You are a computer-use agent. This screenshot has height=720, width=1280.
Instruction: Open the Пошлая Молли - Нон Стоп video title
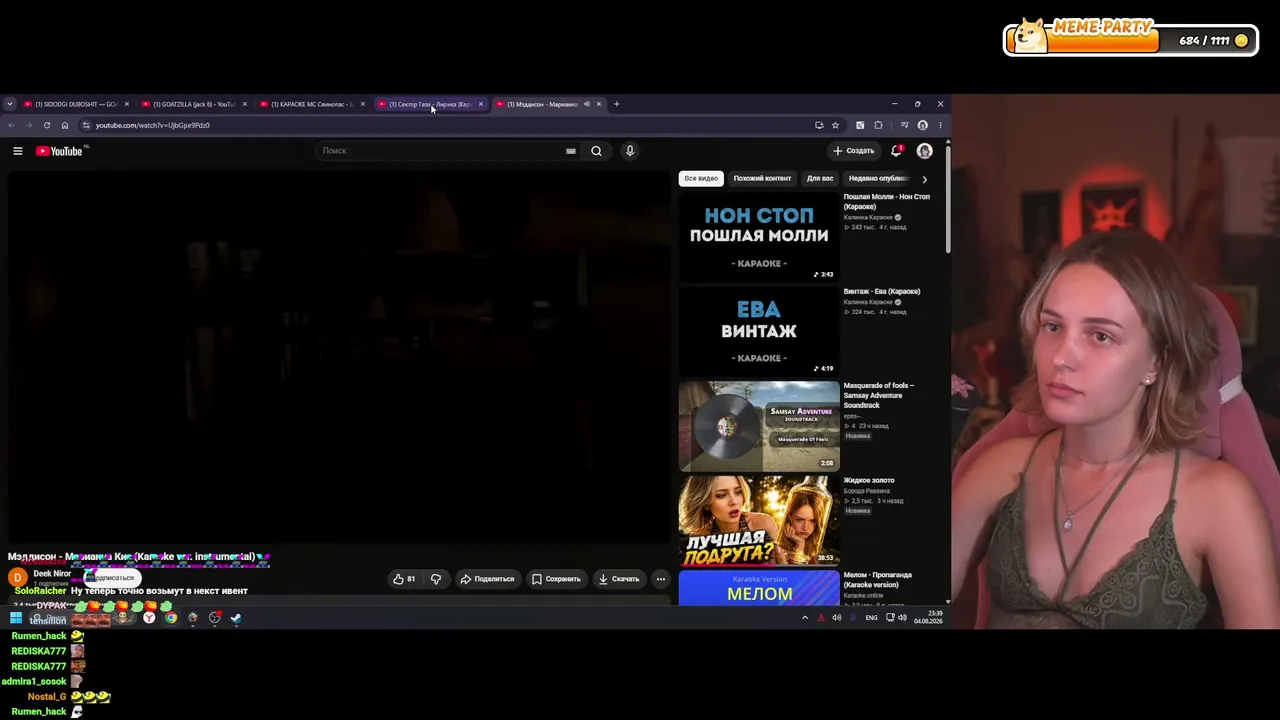pyautogui.click(x=886, y=201)
